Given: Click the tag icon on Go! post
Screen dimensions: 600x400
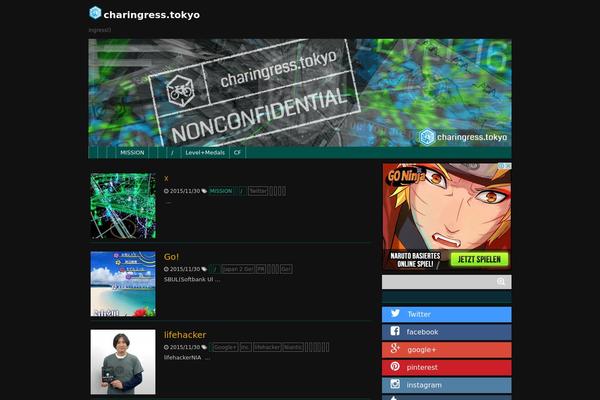Looking at the screenshot, I should 204,269.
